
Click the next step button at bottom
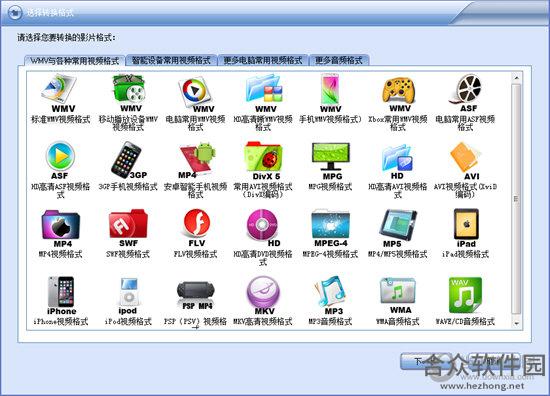pos(426,362)
